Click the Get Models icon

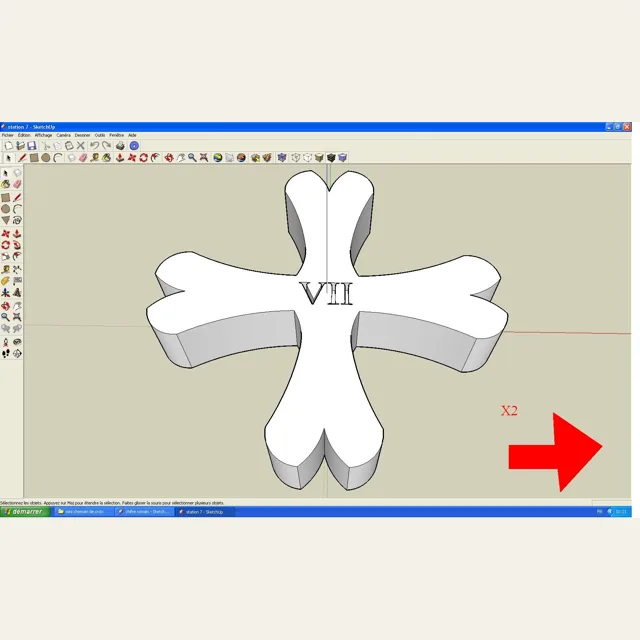pos(256,158)
